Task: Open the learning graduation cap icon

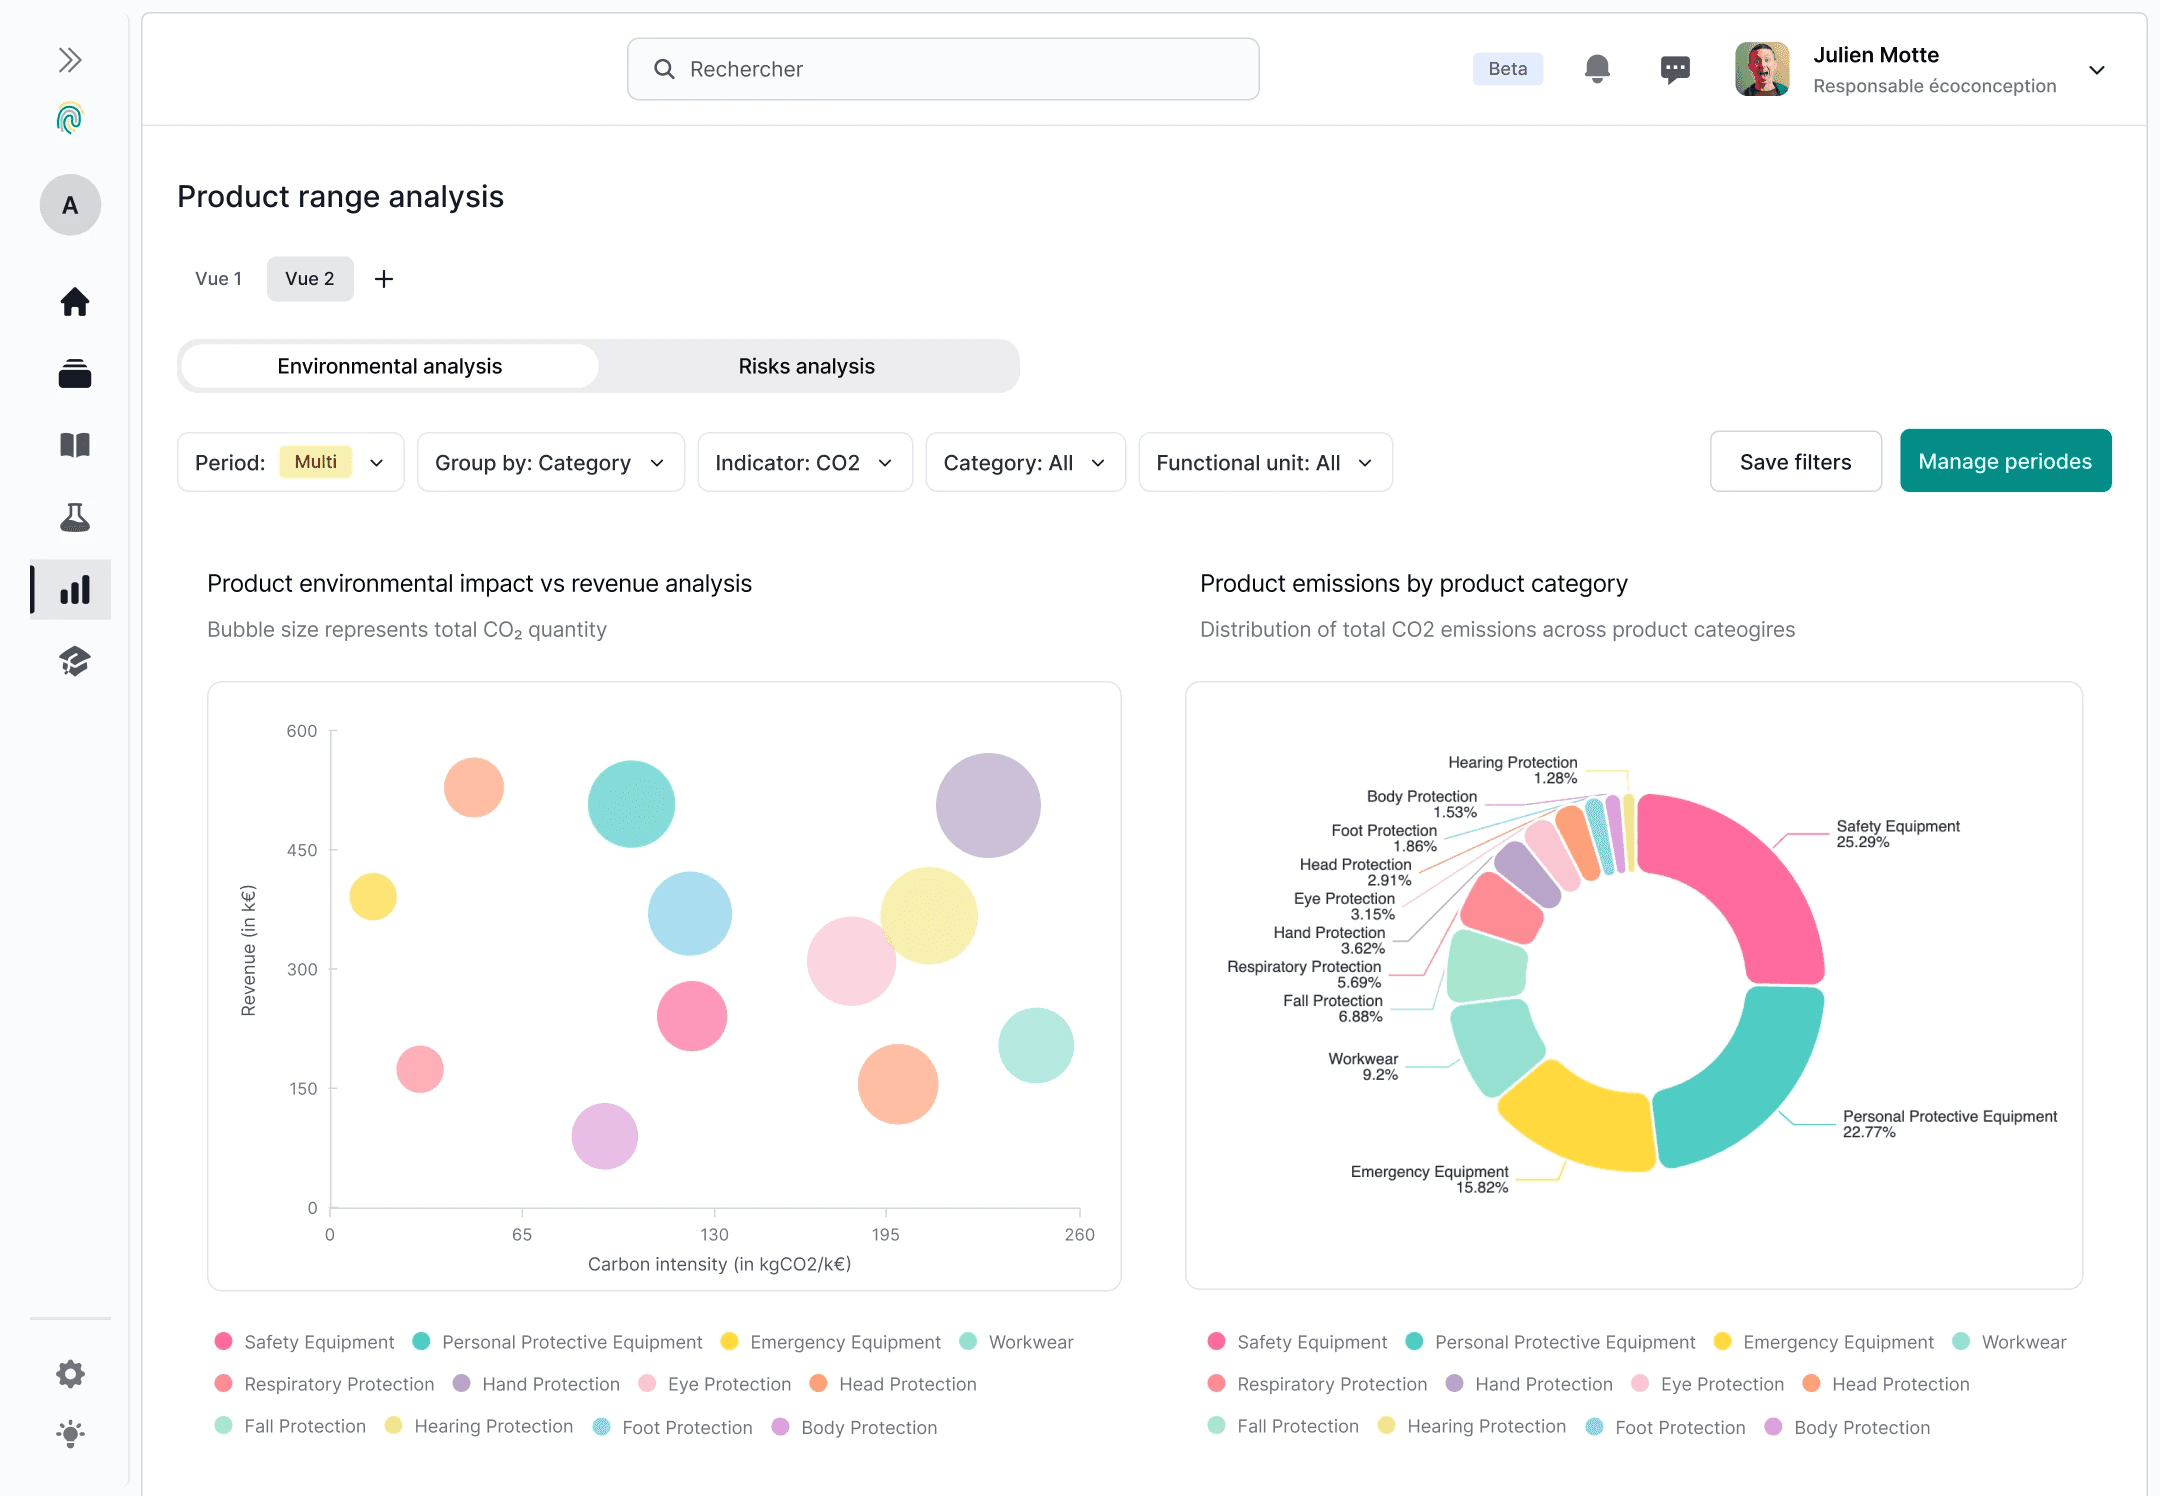Action: [x=75, y=661]
